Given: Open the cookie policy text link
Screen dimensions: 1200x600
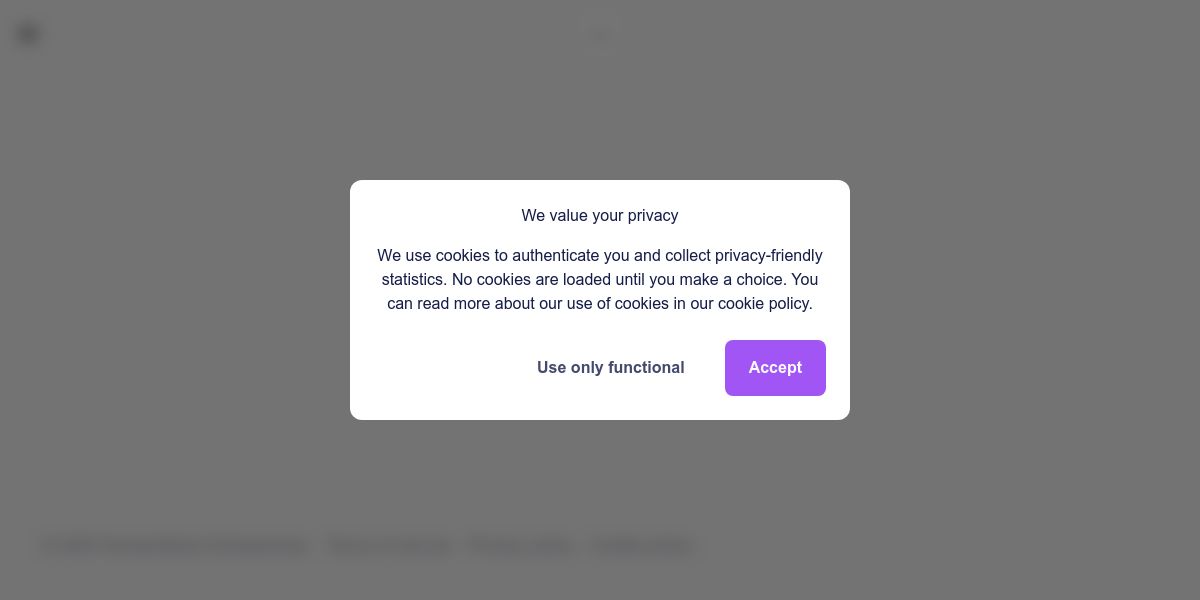Looking at the screenshot, I should [x=764, y=304].
